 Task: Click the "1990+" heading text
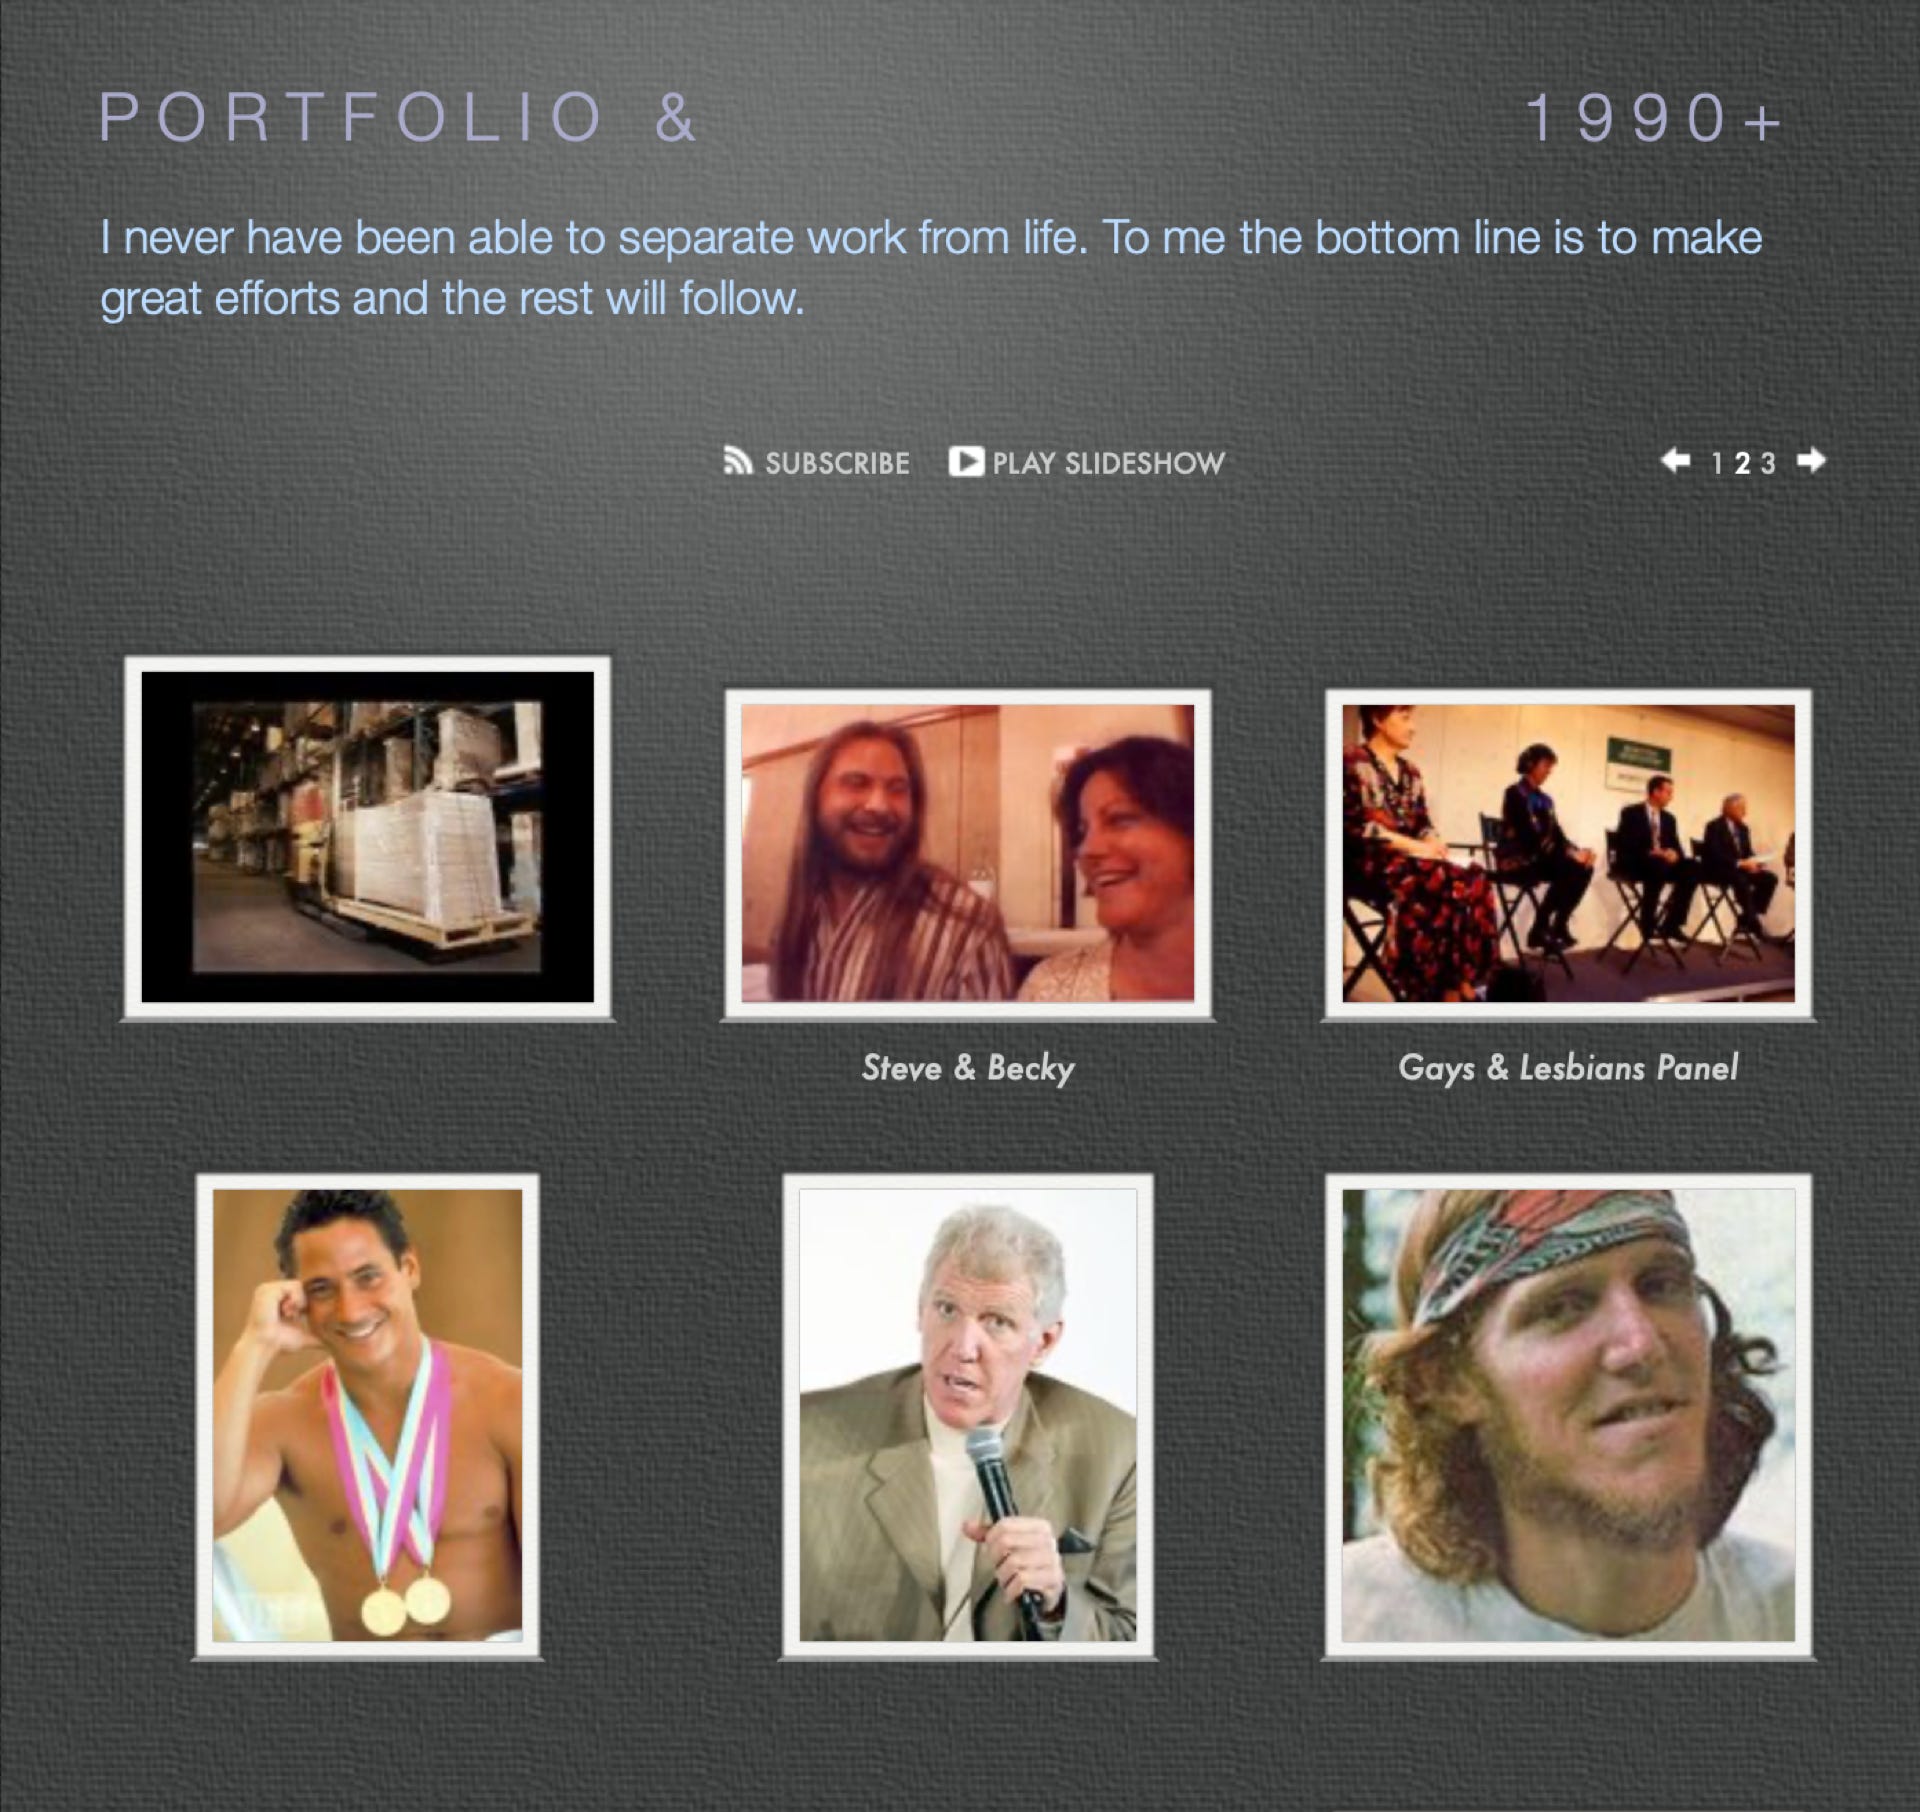(1655, 118)
